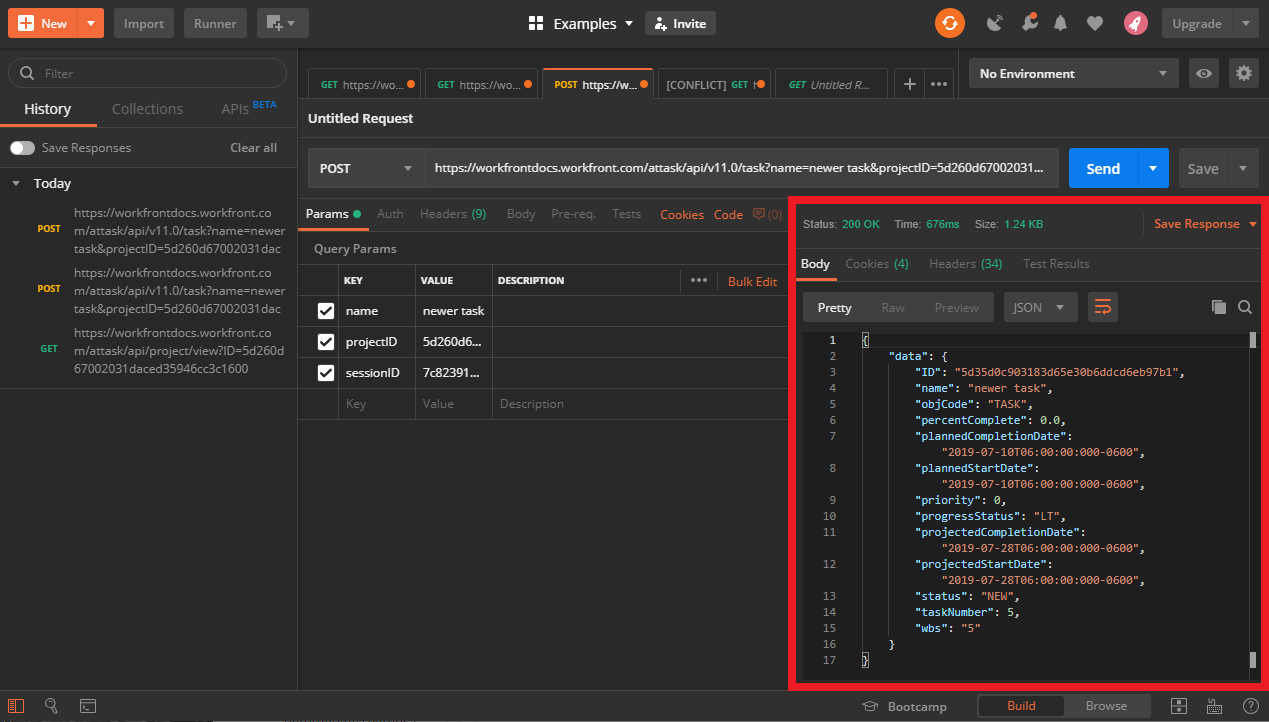Add a new request tab with plus

pyautogui.click(x=909, y=84)
